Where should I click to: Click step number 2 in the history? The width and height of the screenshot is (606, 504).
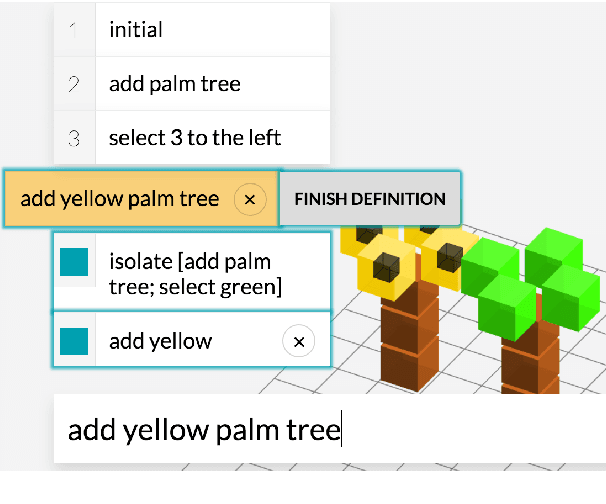tap(73, 84)
